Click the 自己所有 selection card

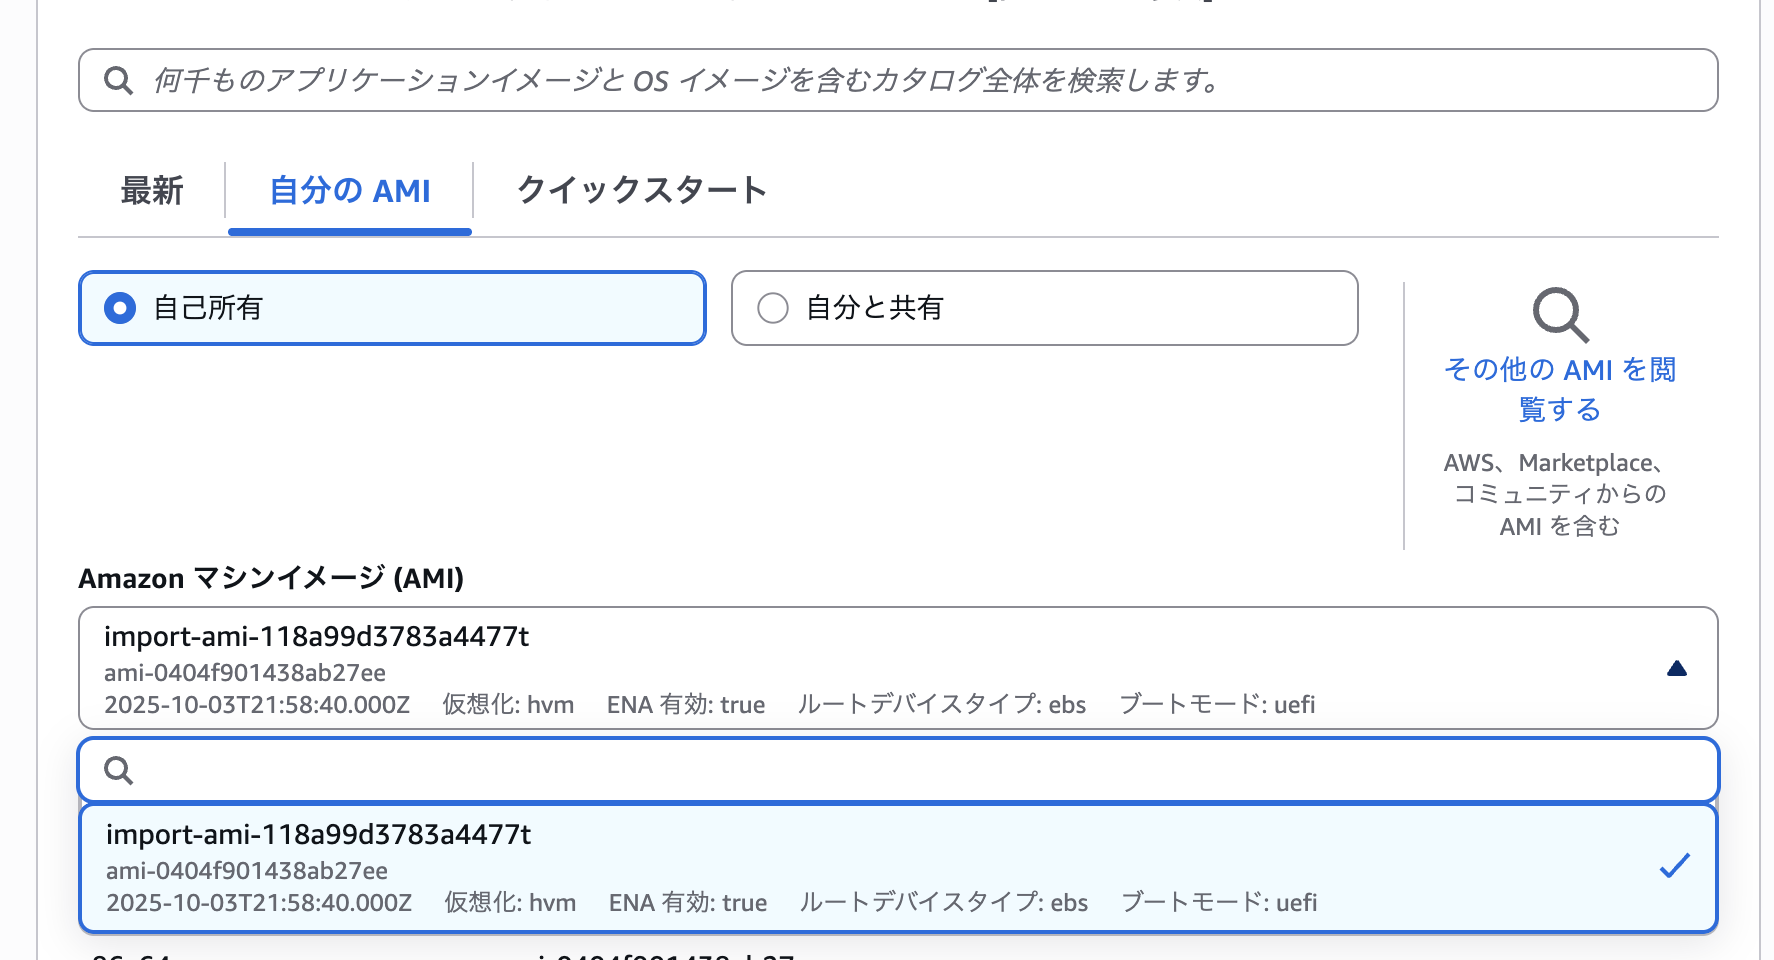tap(391, 308)
